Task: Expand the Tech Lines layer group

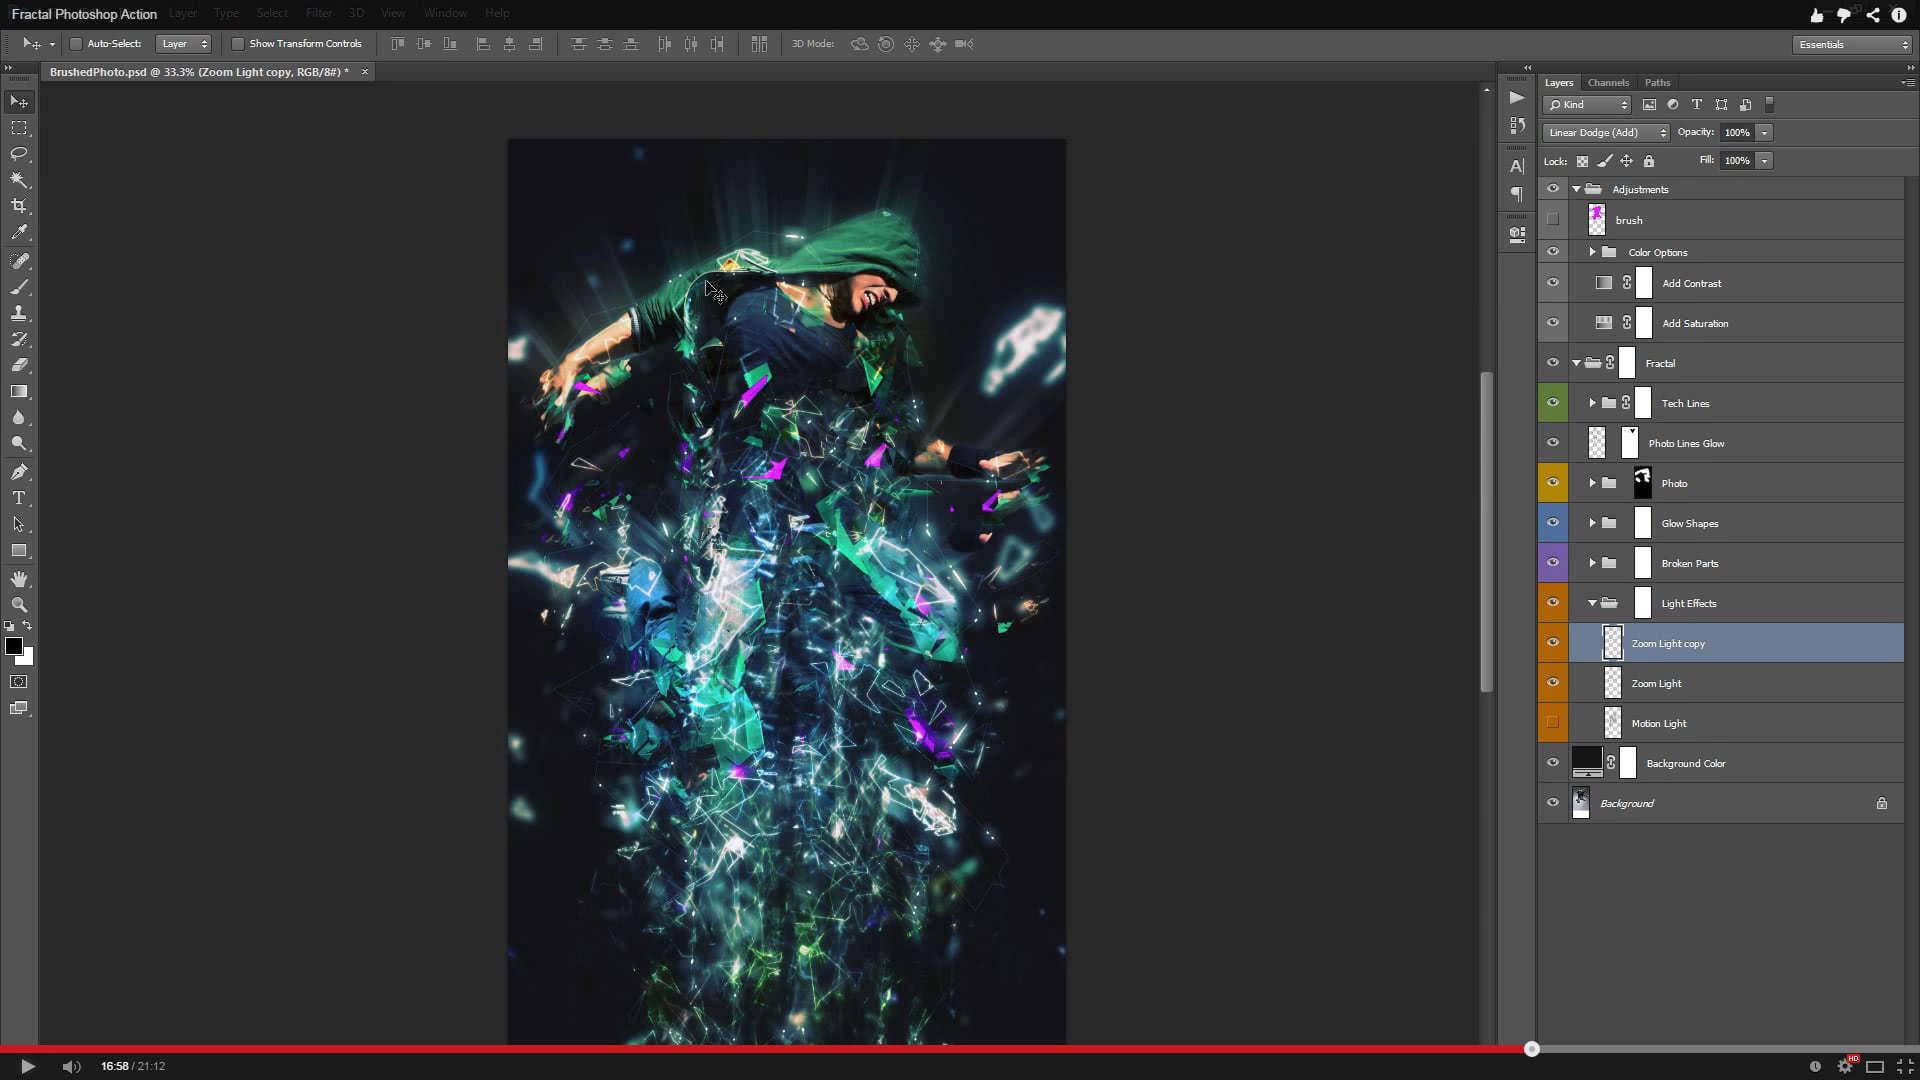Action: [1592, 403]
